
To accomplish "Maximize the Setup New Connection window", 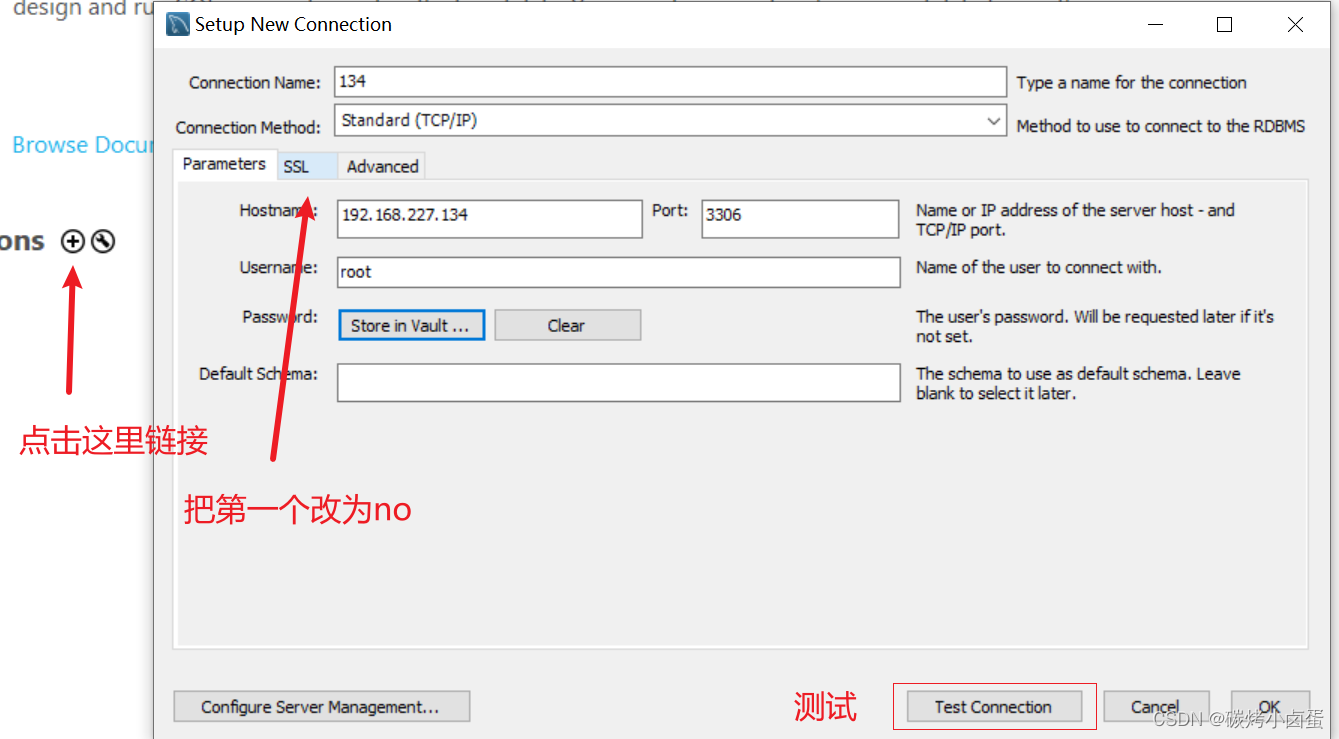I will click(1224, 25).
